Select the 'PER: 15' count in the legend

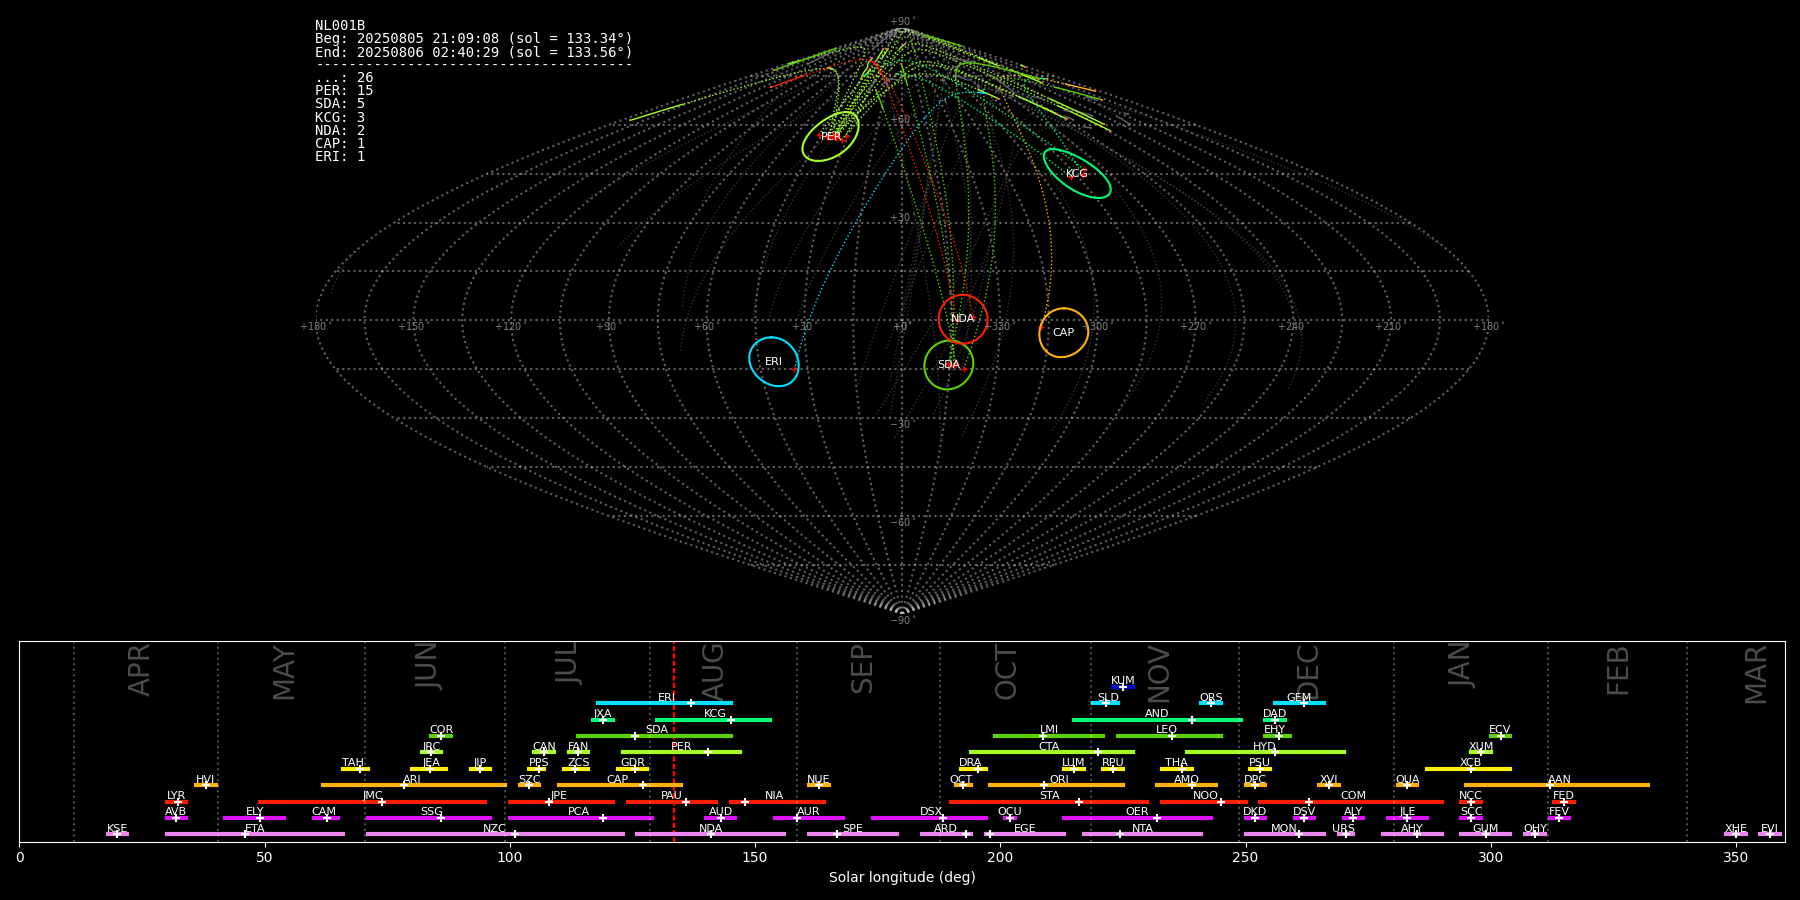[x=344, y=91]
